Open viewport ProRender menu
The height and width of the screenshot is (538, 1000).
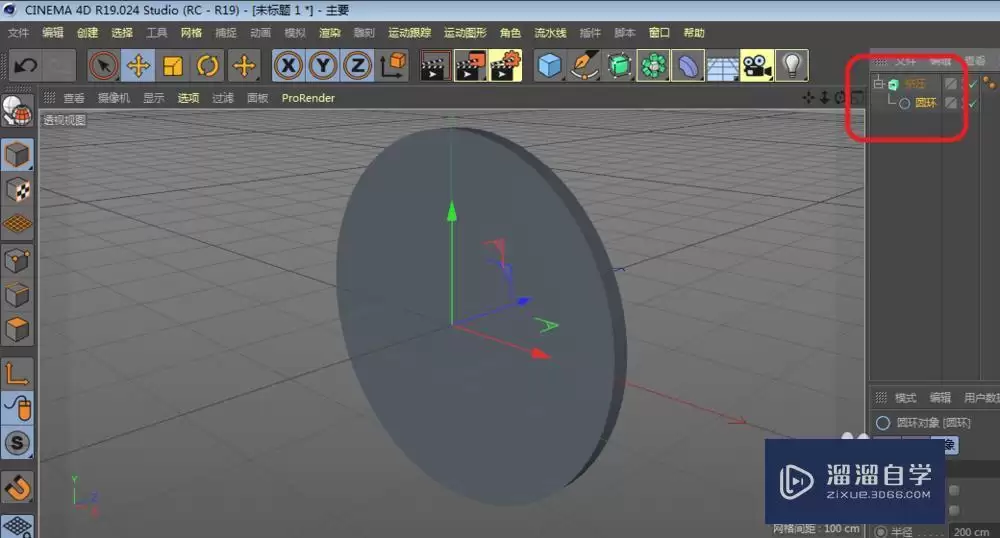[308, 98]
